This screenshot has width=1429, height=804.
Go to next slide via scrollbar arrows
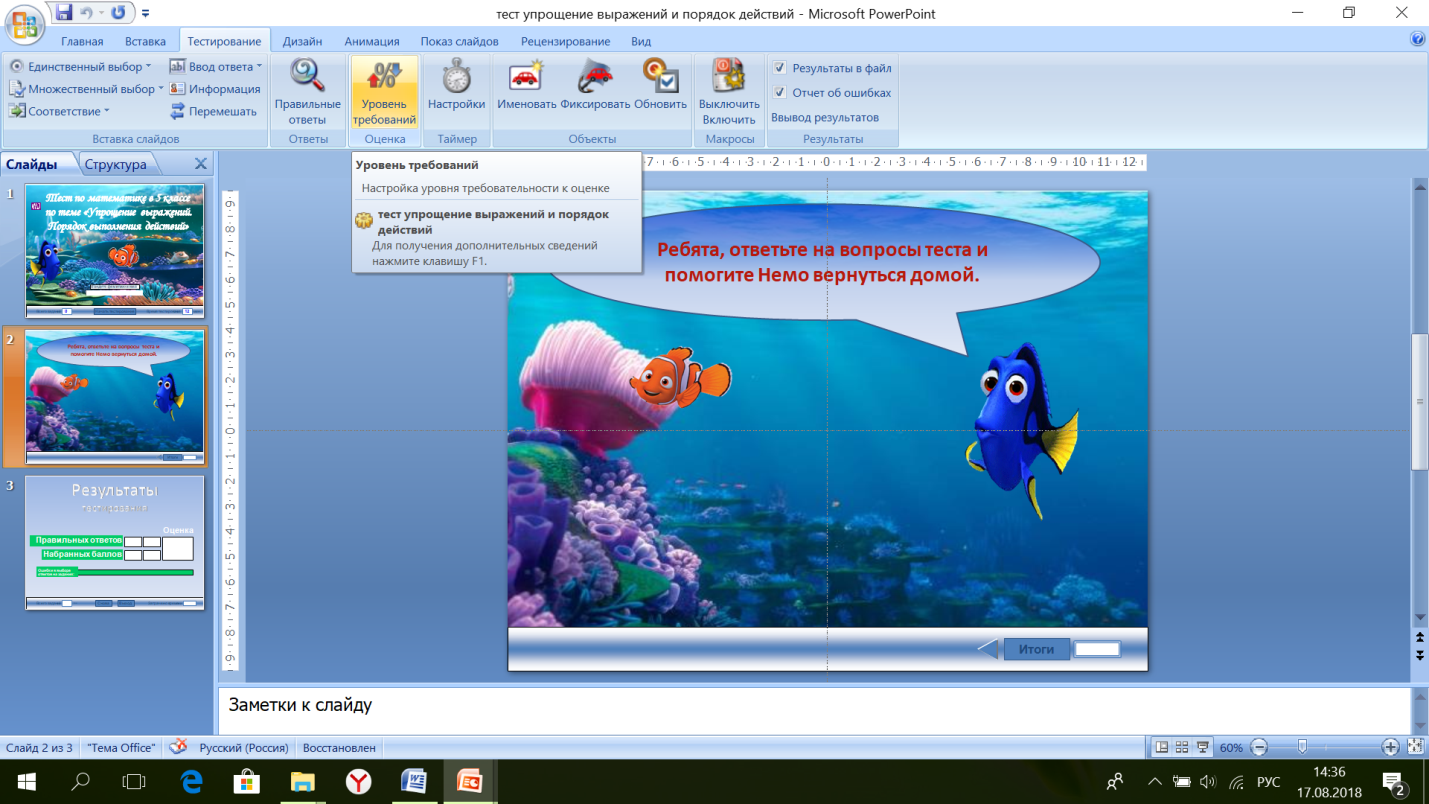(x=1419, y=654)
